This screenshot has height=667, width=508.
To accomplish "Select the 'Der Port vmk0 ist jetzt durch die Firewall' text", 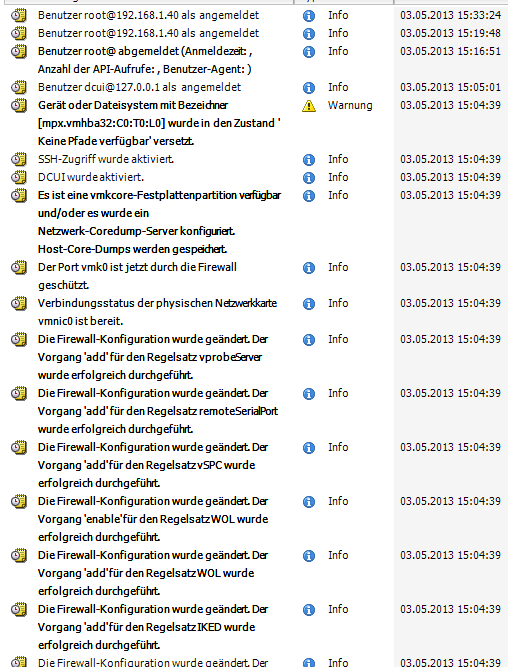I will 137,267.
